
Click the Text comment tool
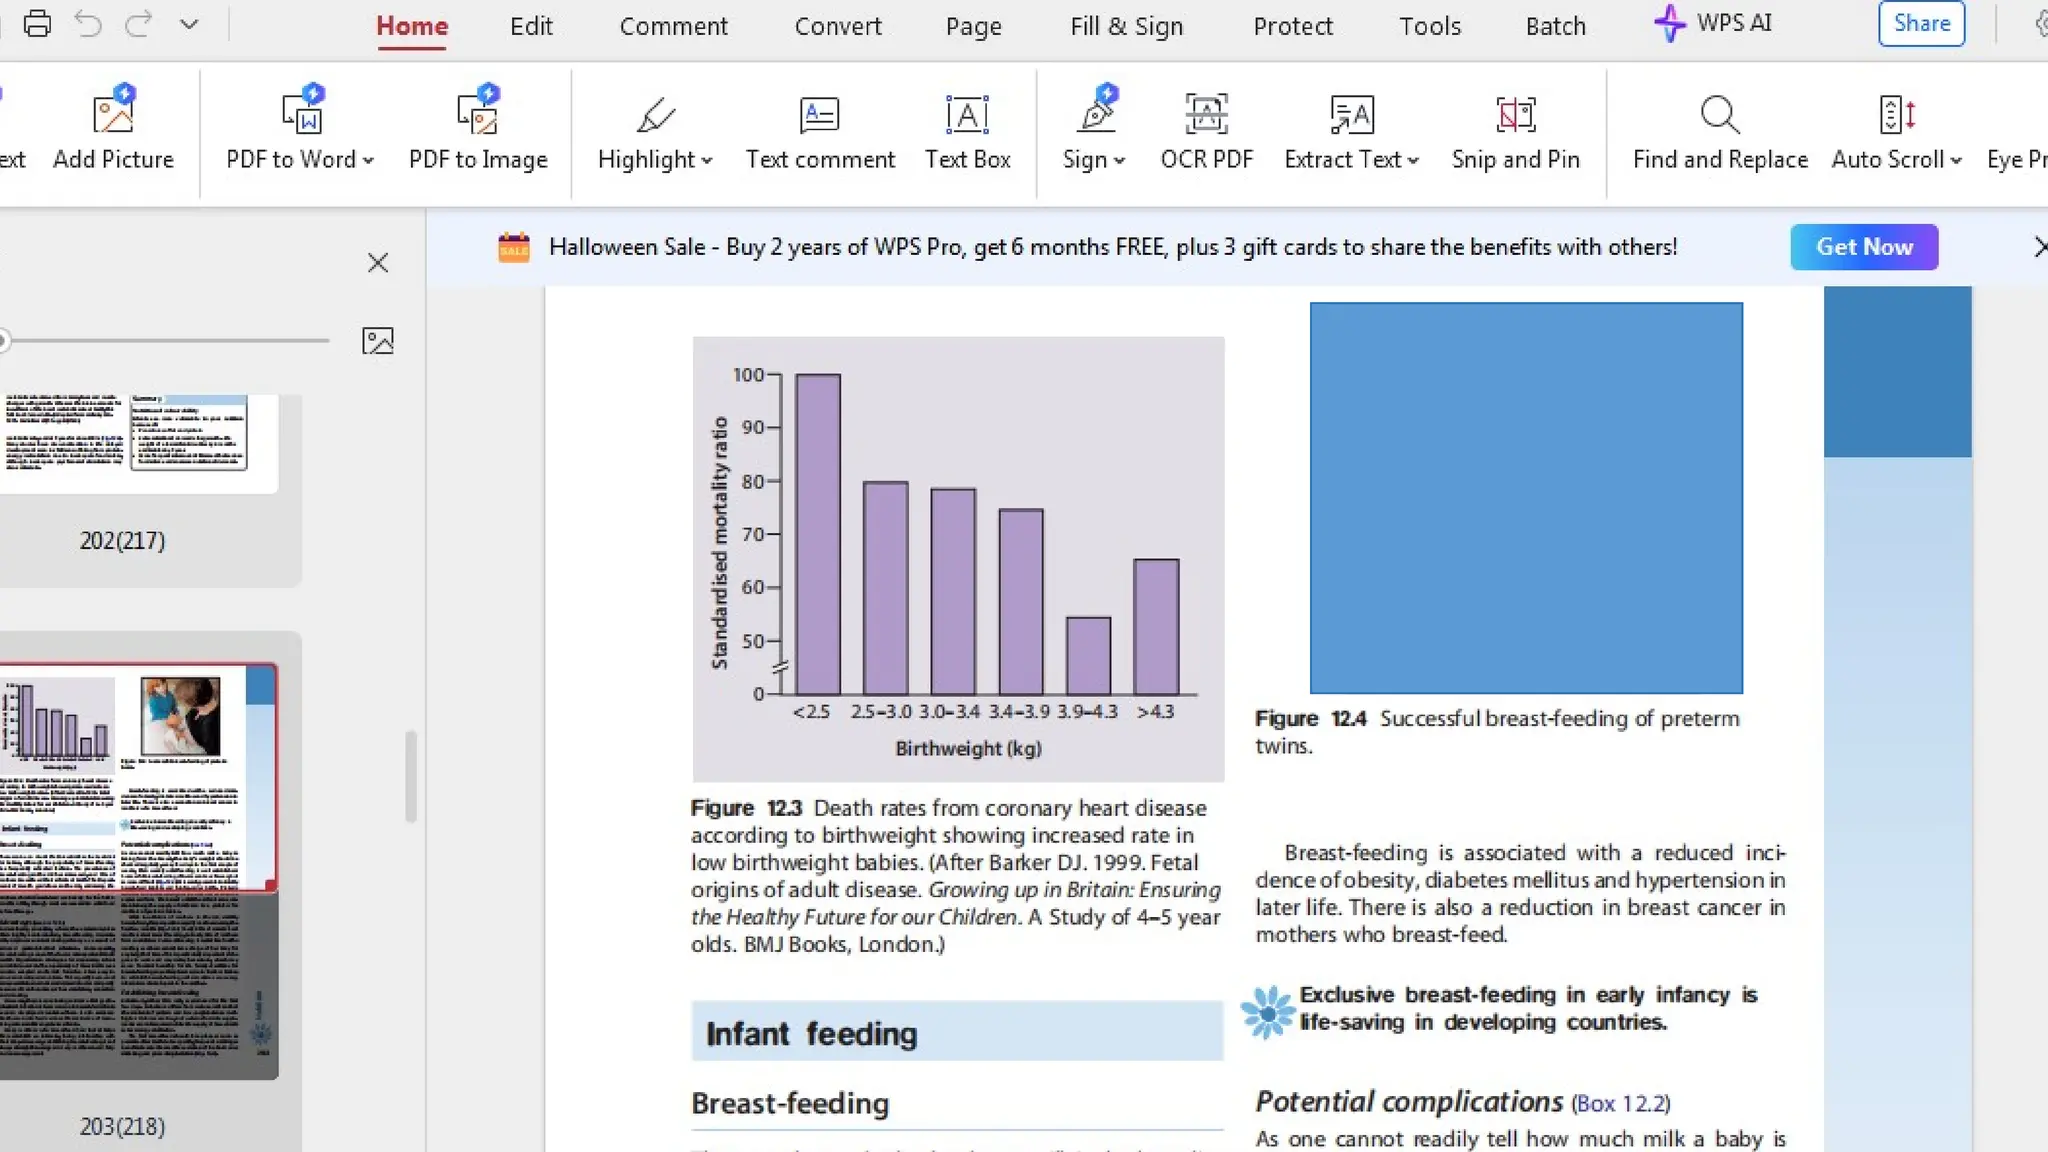(819, 128)
